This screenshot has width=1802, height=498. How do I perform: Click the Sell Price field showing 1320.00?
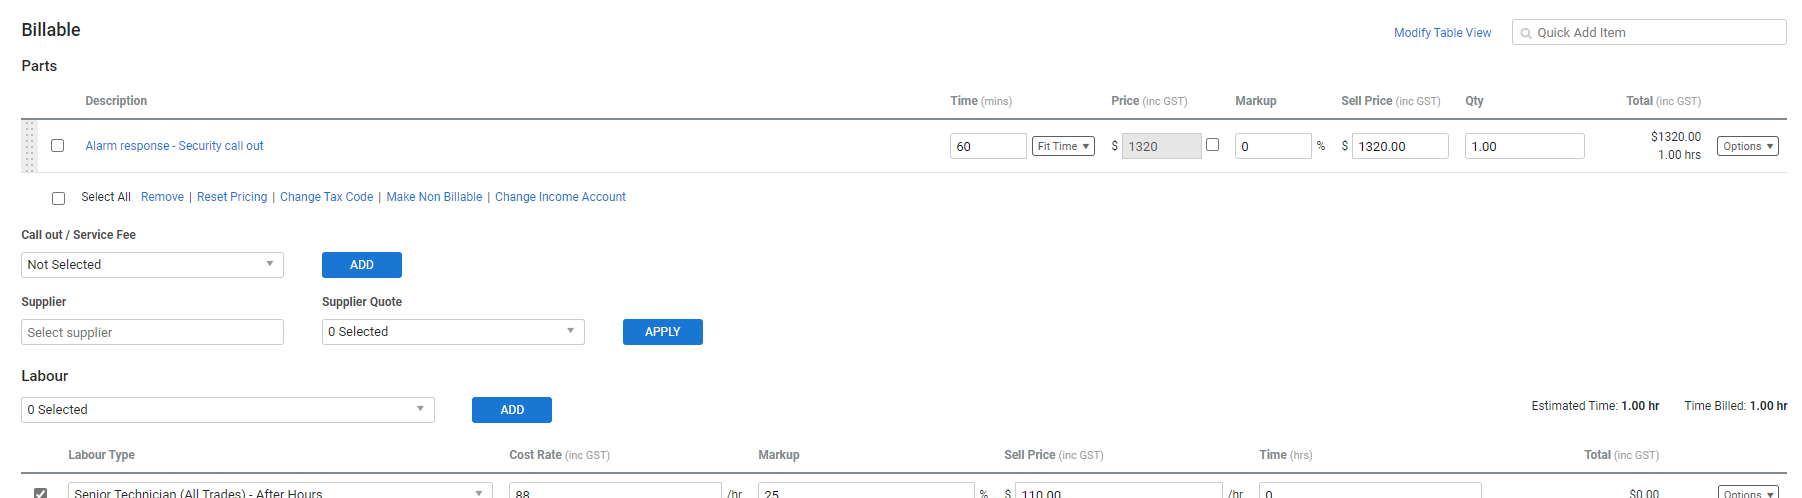click(x=1400, y=146)
